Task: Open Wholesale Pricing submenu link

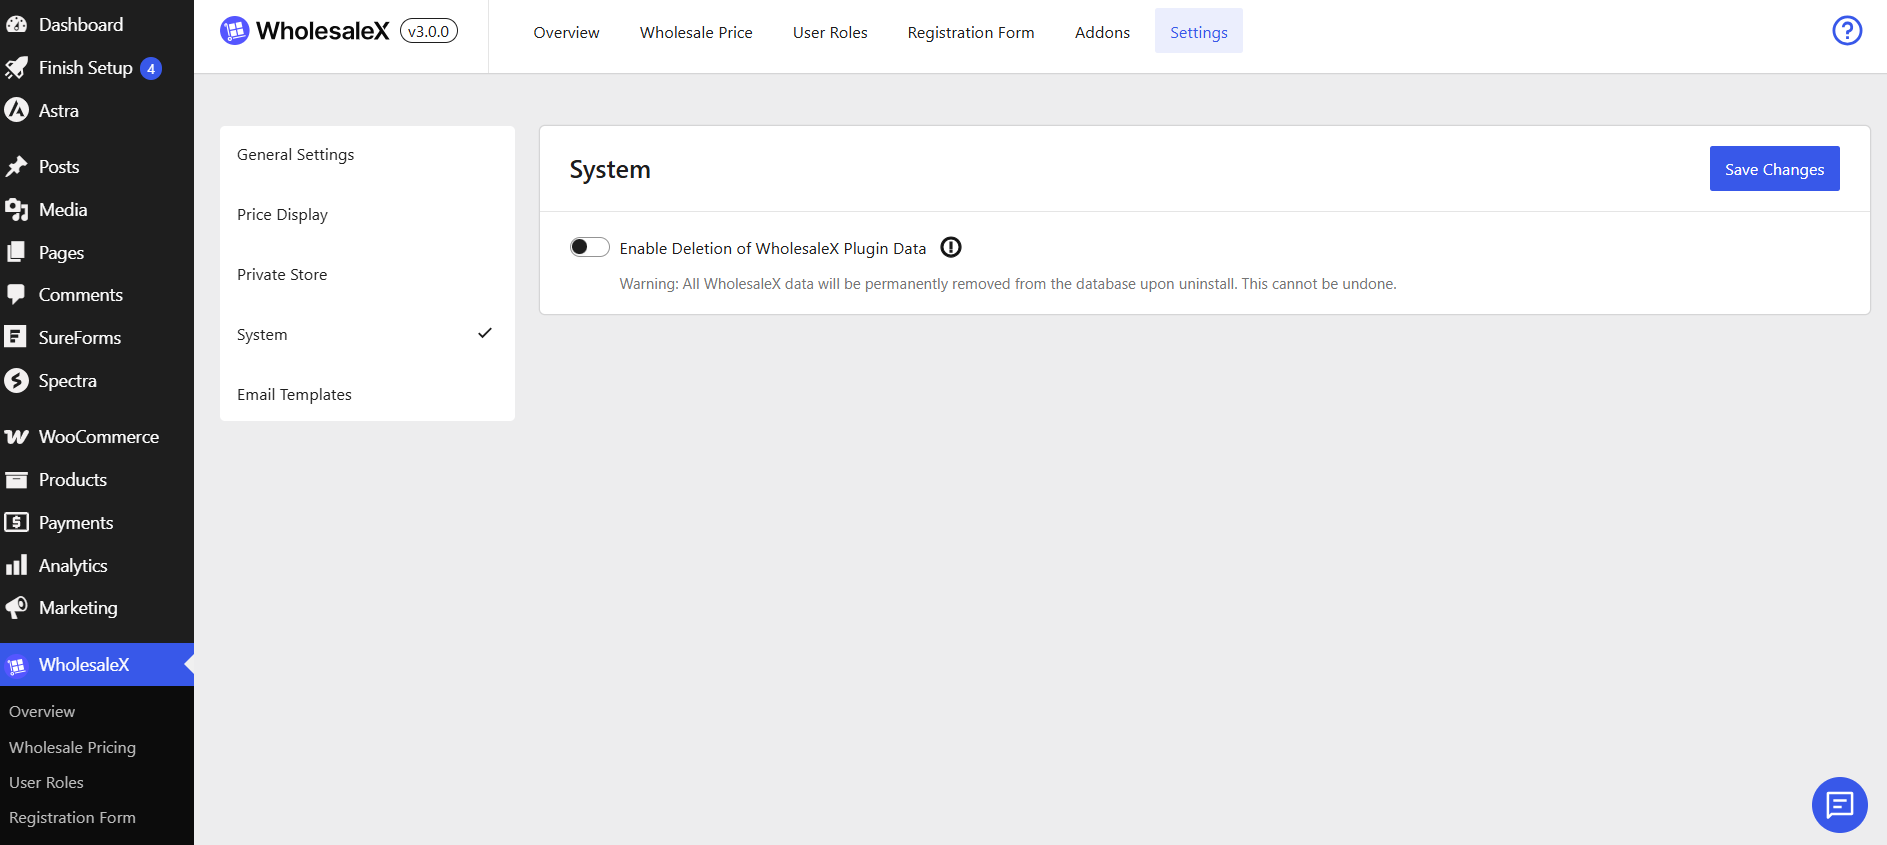Action: tap(72, 747)
